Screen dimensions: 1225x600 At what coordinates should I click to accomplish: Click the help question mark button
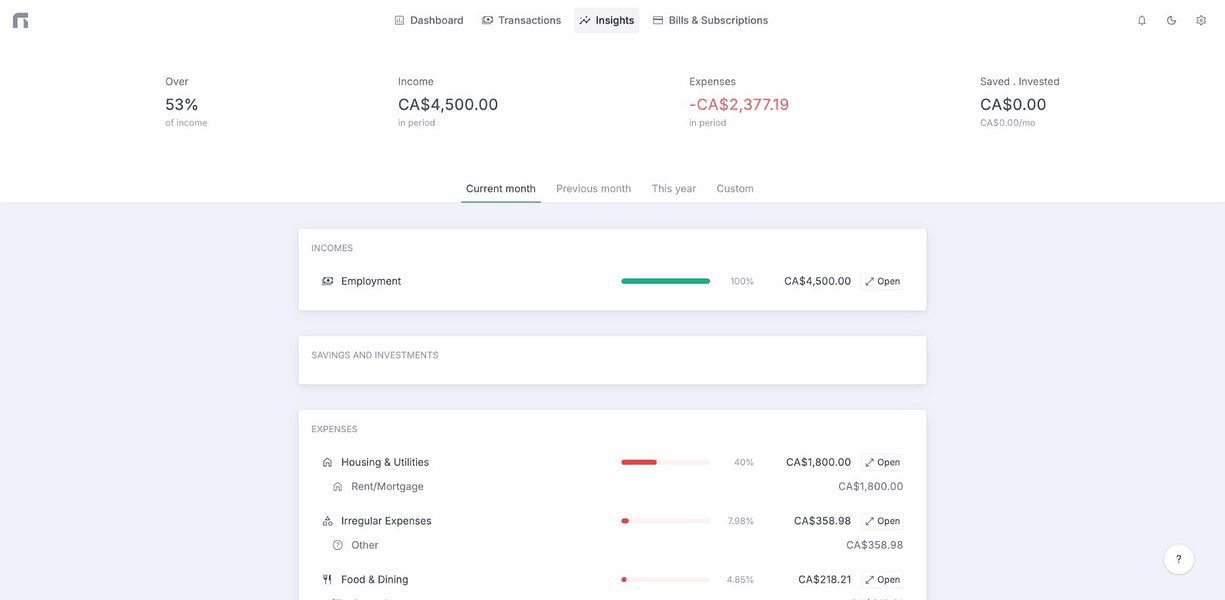1179,559
